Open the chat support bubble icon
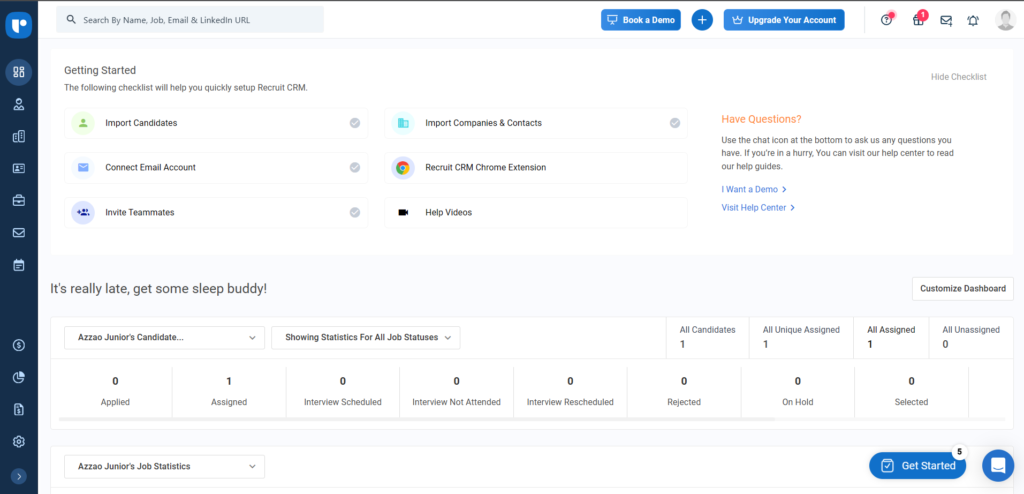 coord(998,465)
